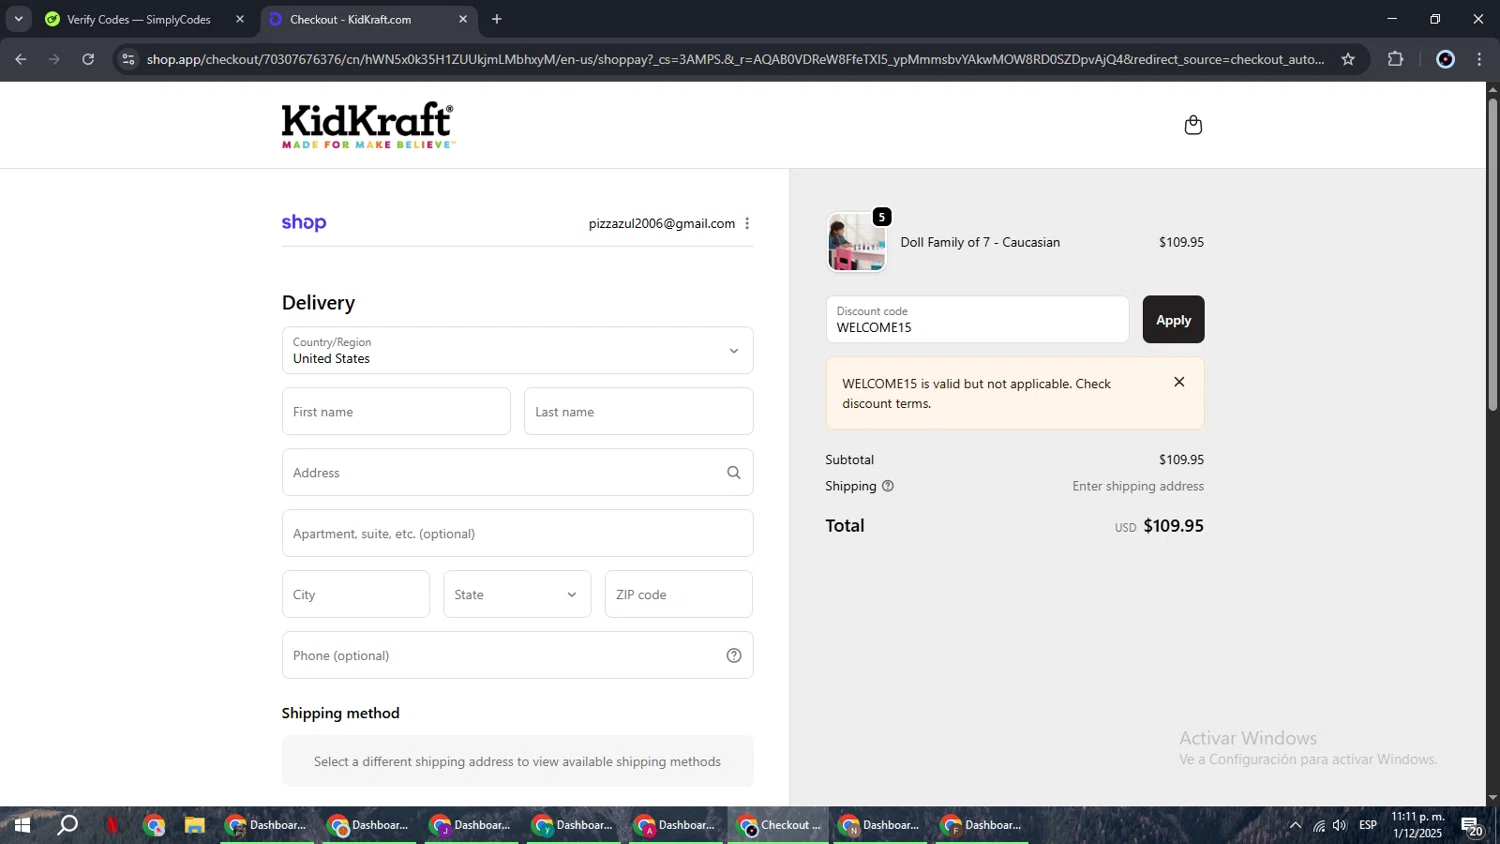Screen dimensions: 1500x844
Task: Open the network Wi-Fi tray icon
Action: click(1319, 825)
